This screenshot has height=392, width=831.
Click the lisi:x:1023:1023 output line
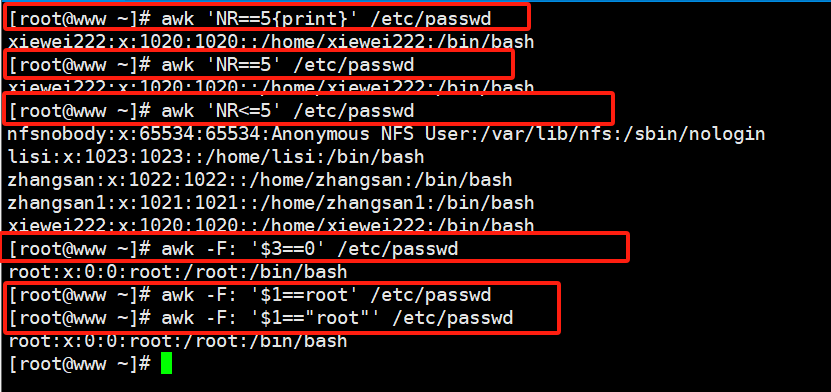(216, 157)
